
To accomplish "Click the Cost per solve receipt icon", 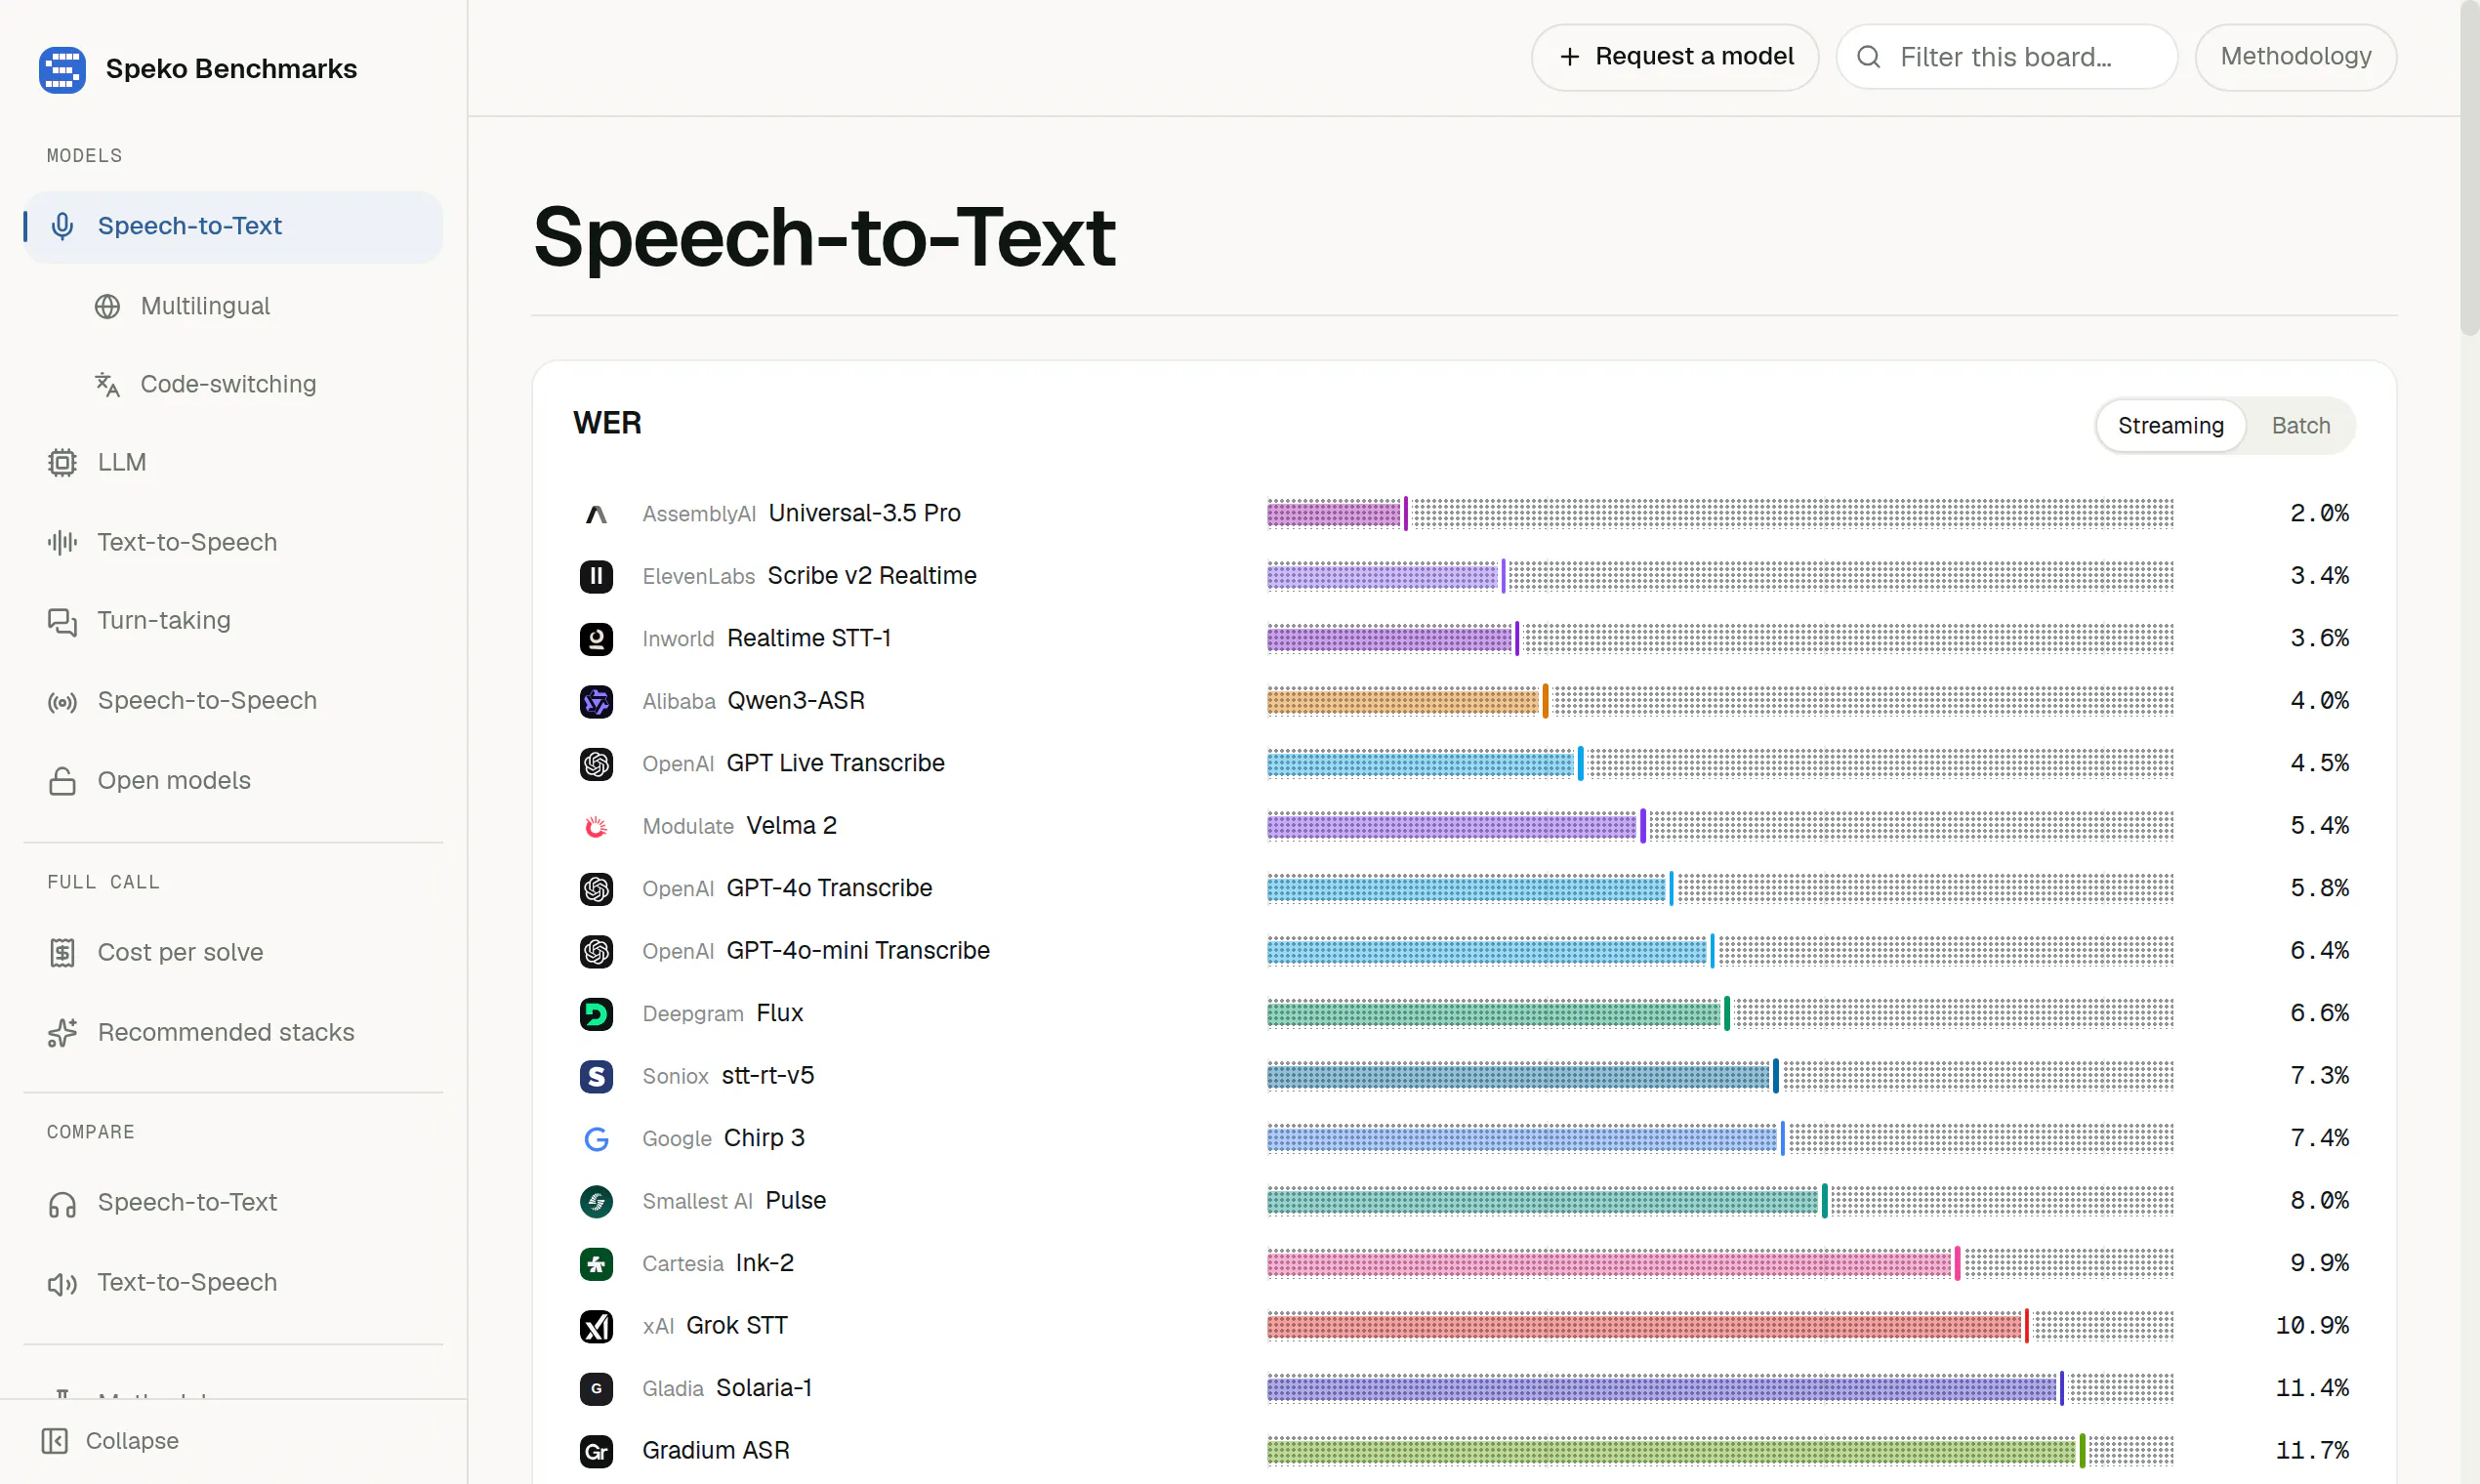I will point(62,952).
